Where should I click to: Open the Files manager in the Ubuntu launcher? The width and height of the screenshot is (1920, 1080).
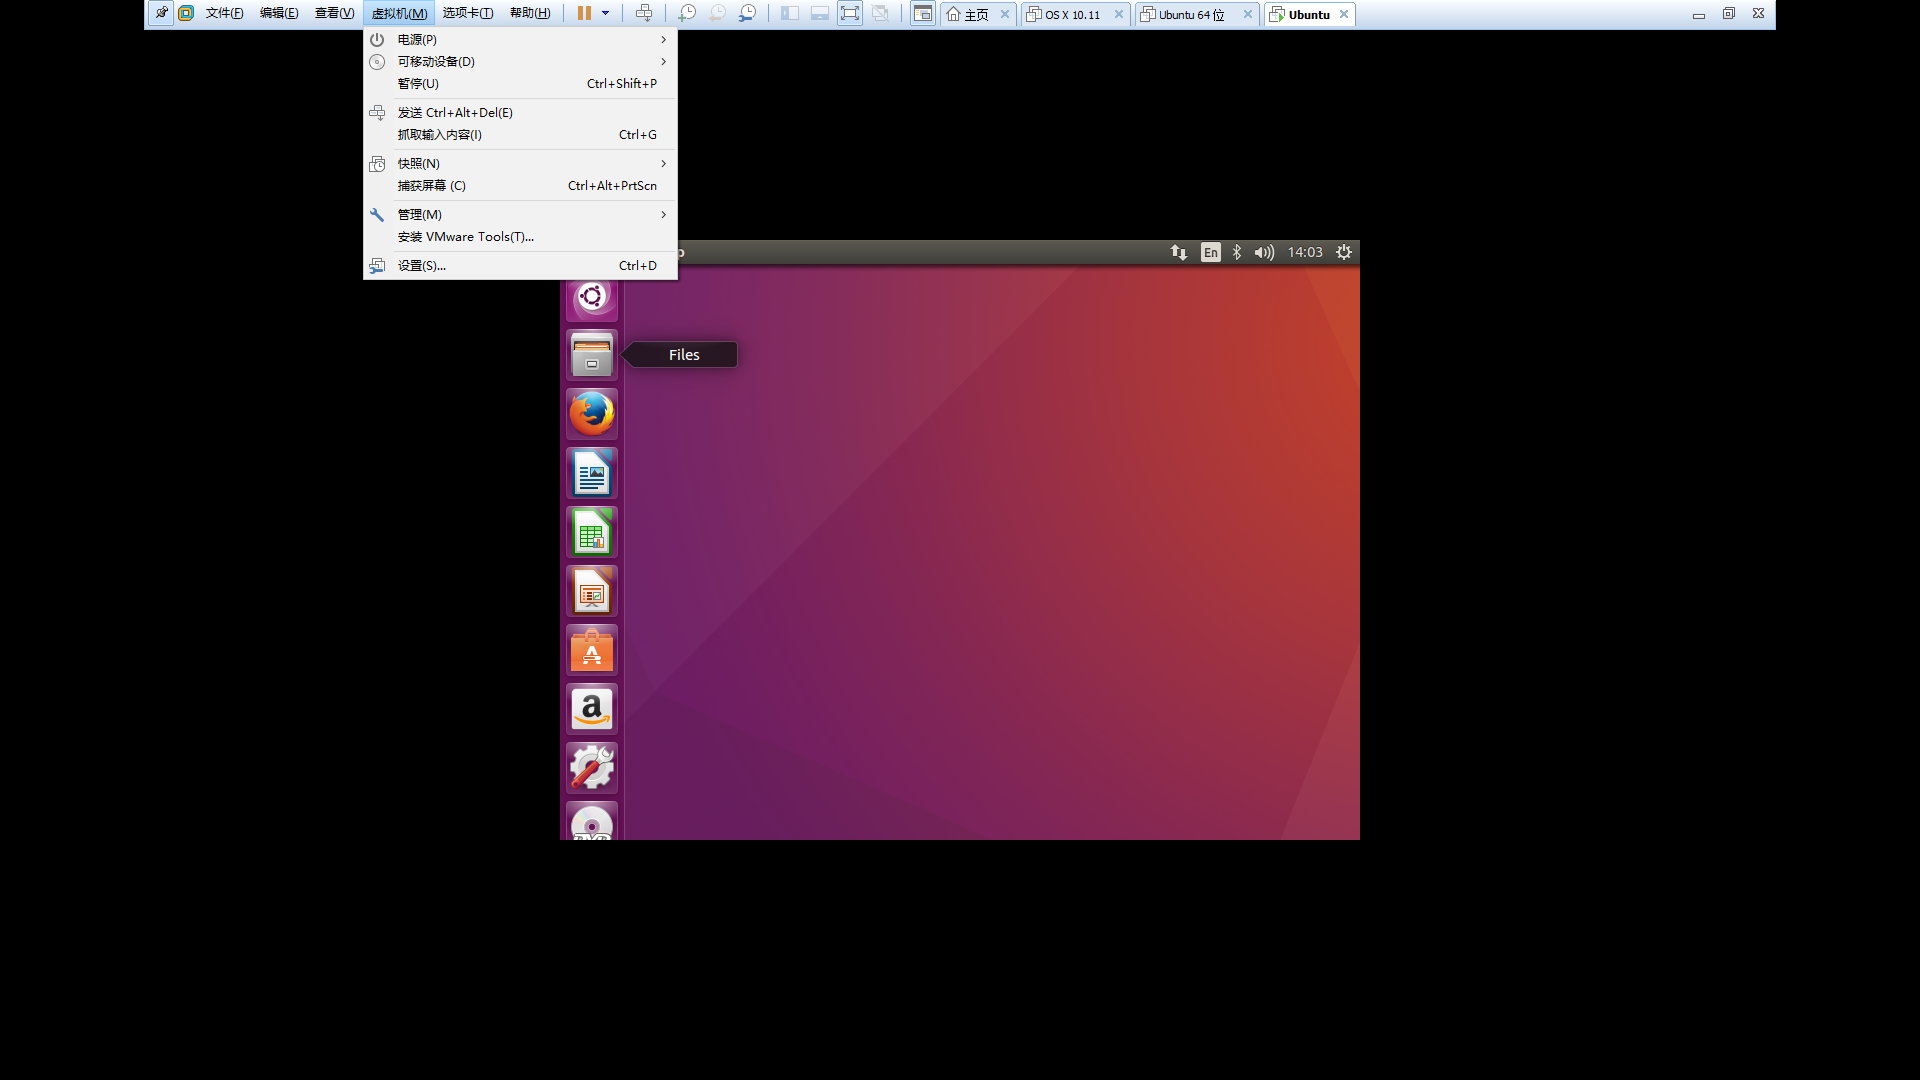591,354
